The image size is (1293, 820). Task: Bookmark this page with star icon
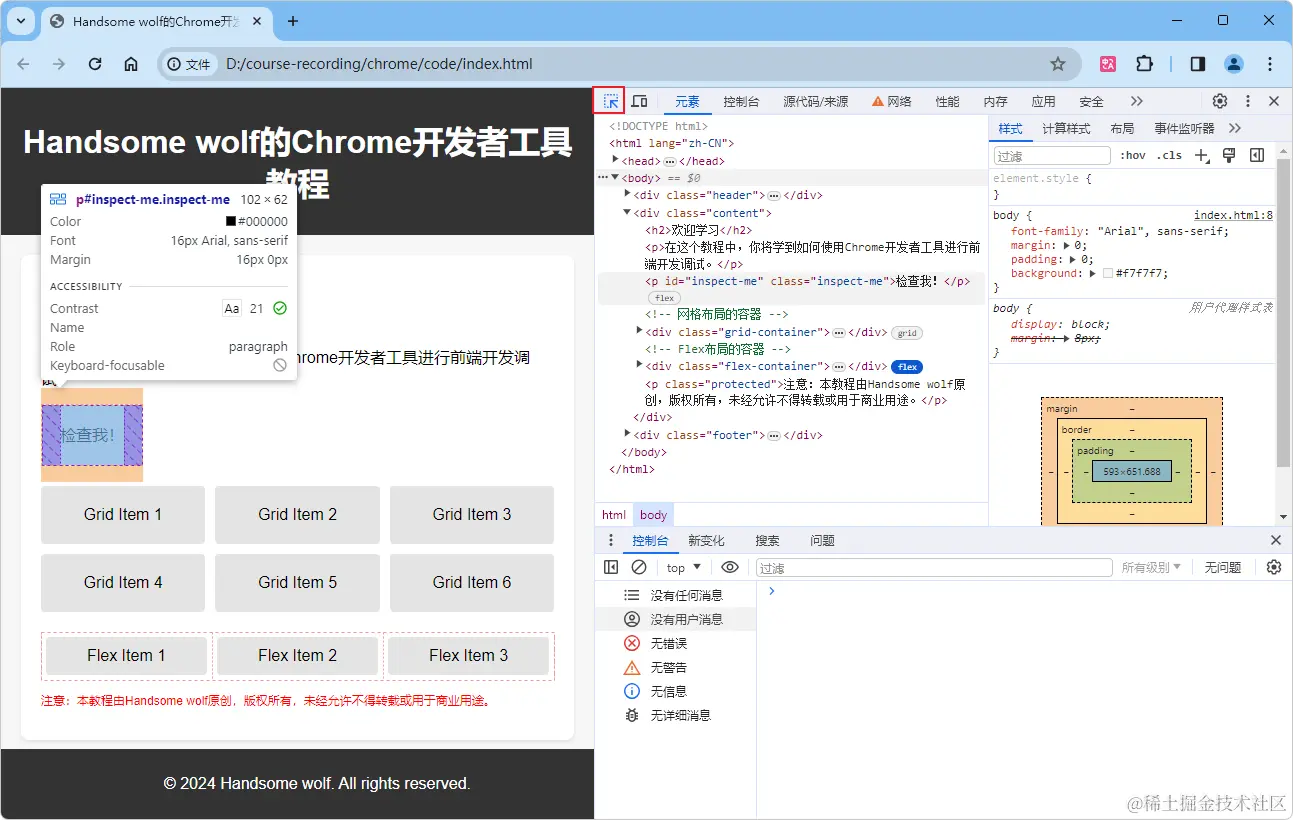click(x=1058, y=64)
